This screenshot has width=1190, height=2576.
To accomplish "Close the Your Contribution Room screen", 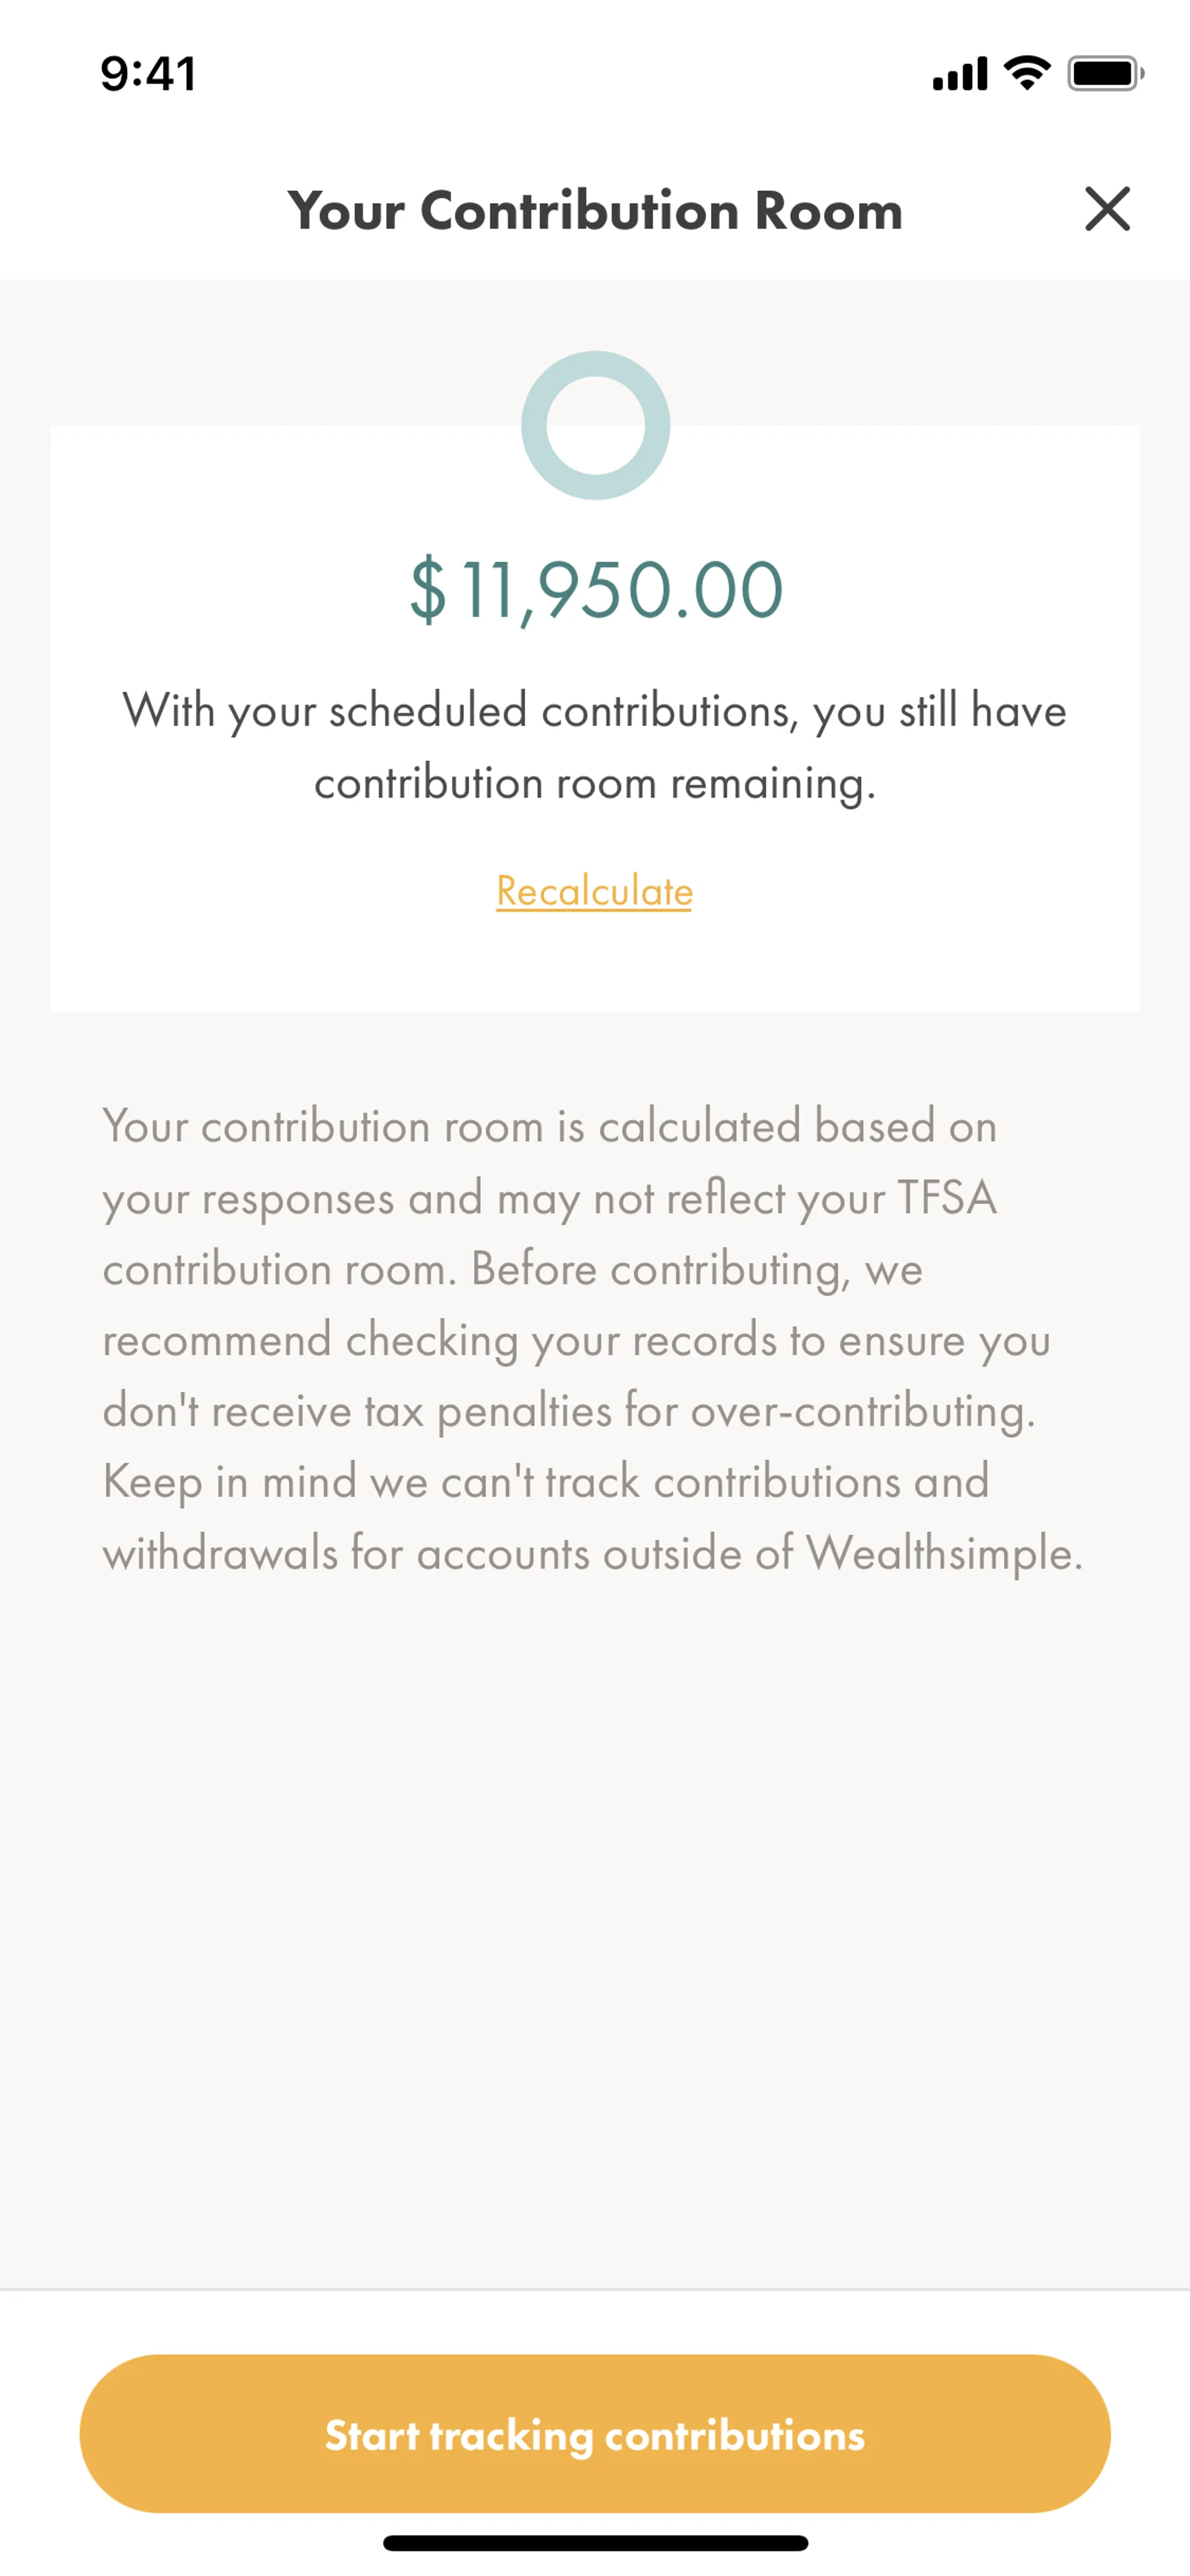I will 1107,209.
